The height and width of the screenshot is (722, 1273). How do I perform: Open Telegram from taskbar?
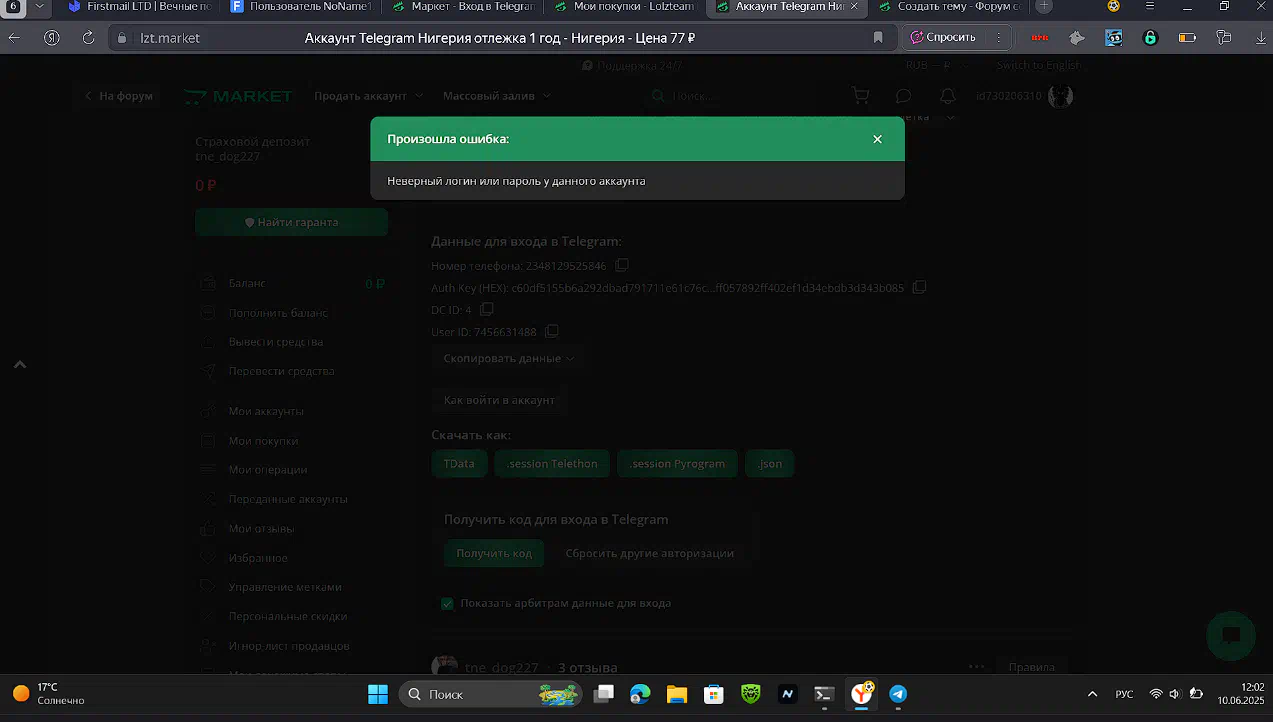[898, 694]
